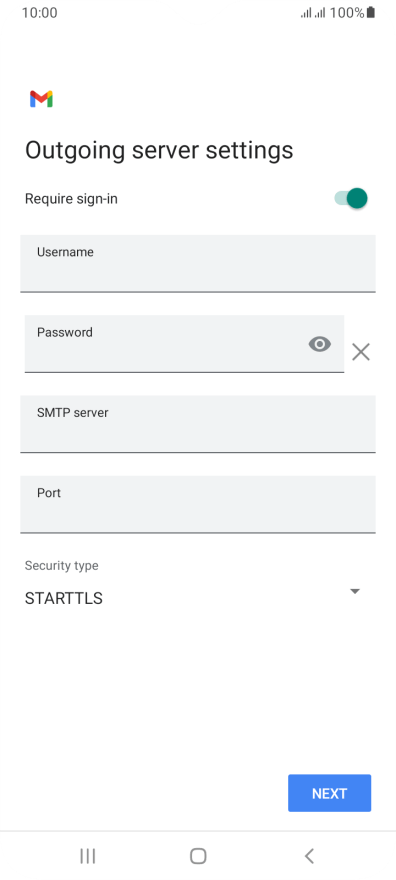Viewport: 396px width, 880px height.
Task: Tap the battery icon in status bar
Action: click(x=371, y=12)
